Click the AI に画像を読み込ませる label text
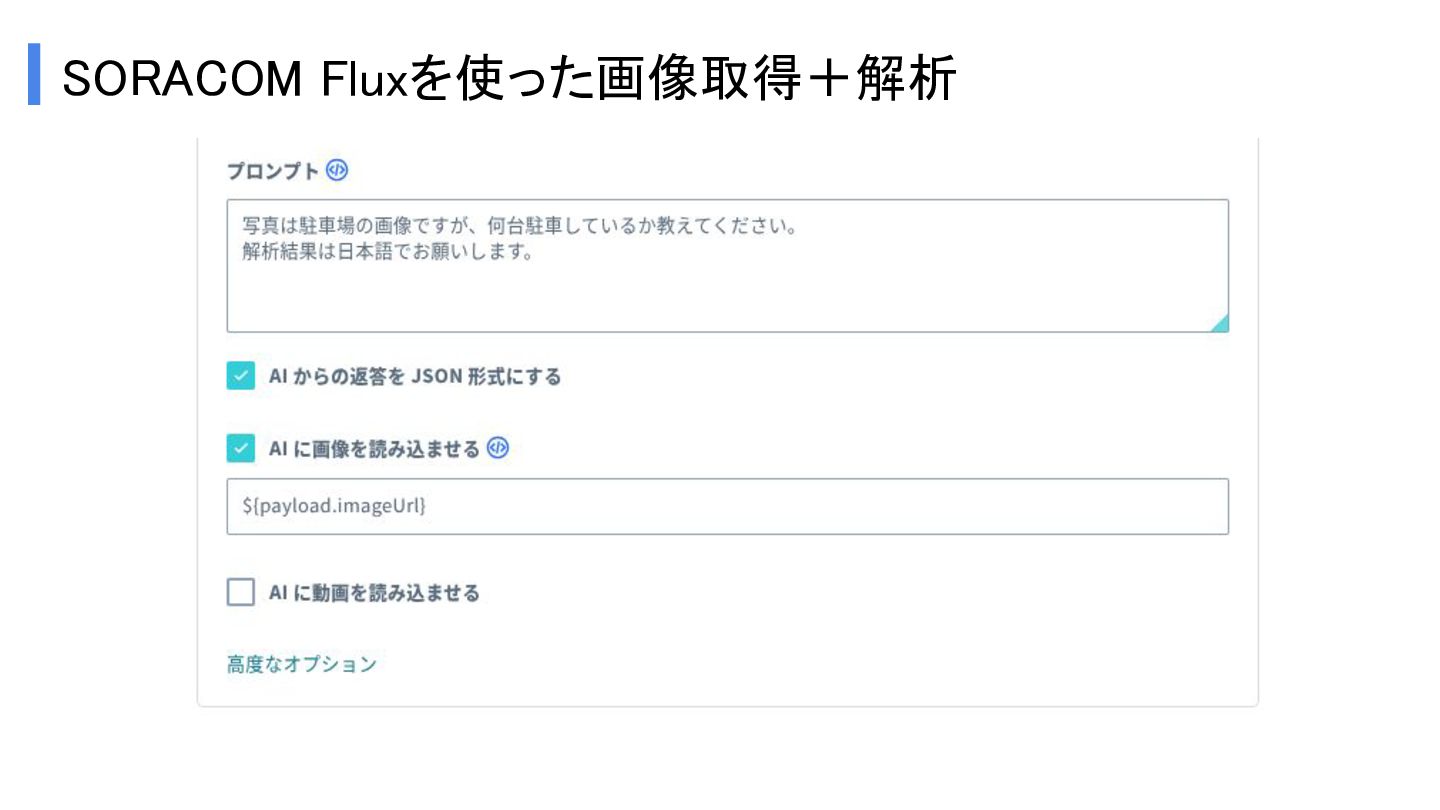The height and width of the screenshot is (810, 1440). [374, 450]
